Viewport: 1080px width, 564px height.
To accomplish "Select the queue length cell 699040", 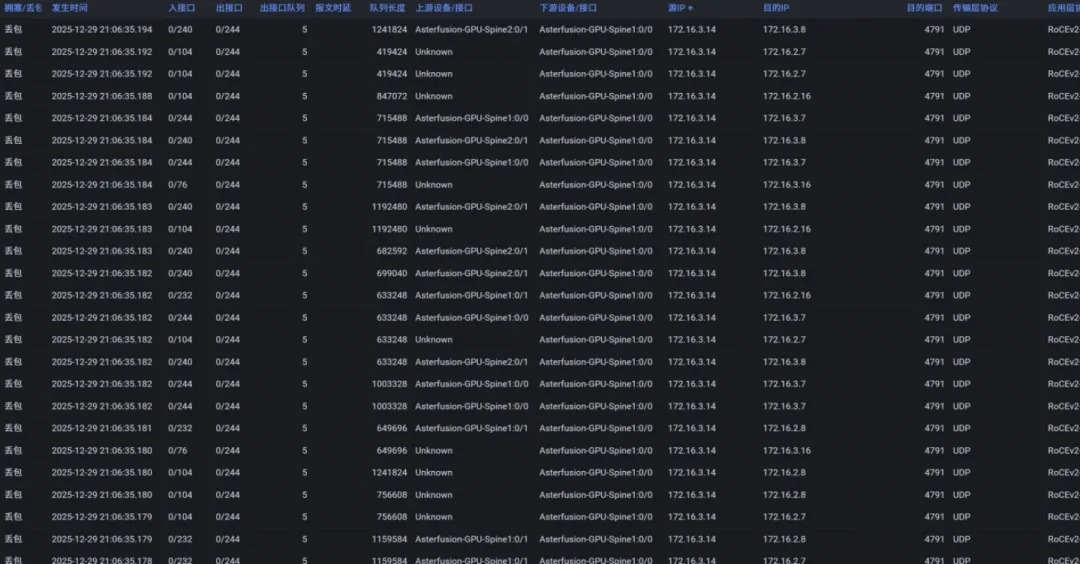I will pos(391,273).
